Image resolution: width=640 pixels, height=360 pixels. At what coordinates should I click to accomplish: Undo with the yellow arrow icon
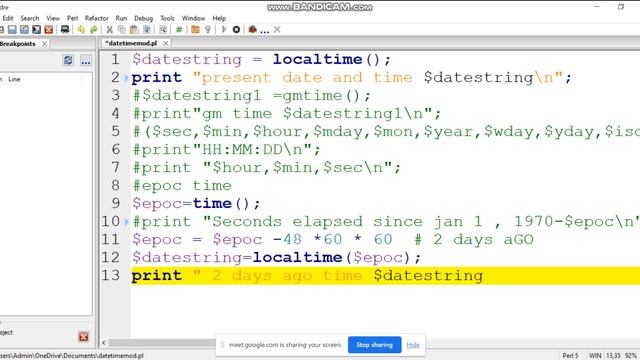click(81, 29)
